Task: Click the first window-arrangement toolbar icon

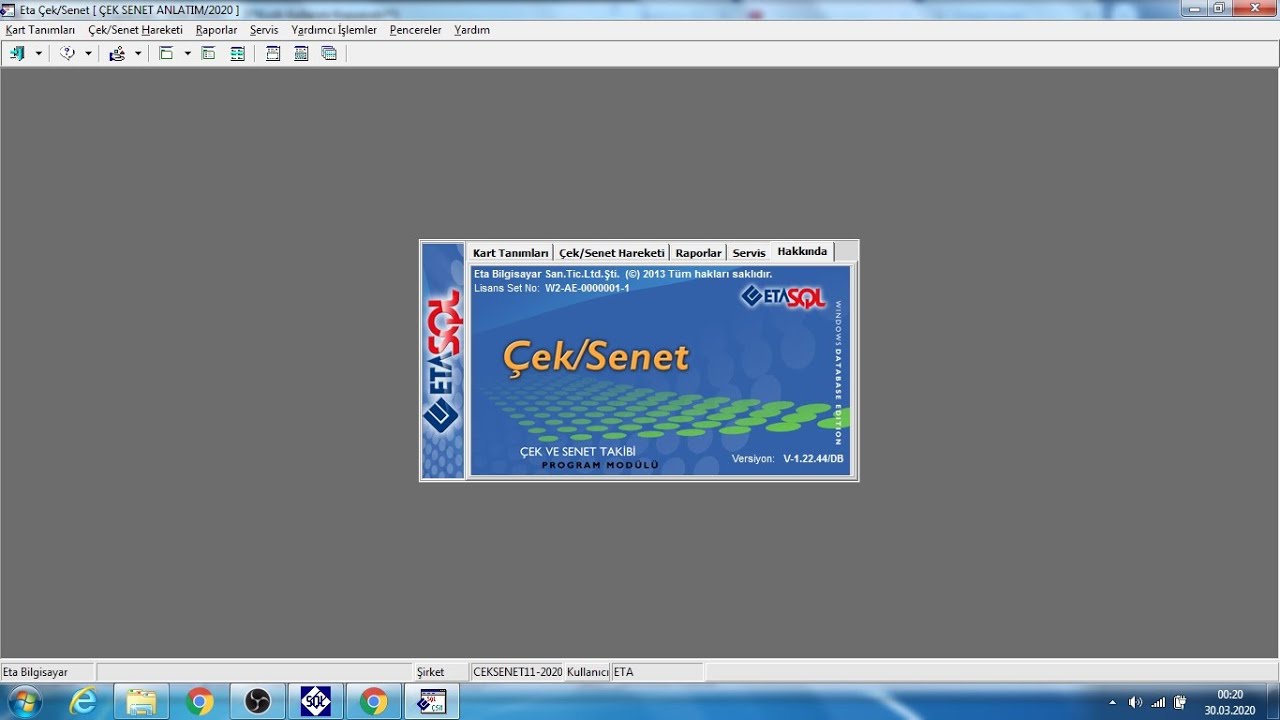Action: tap(273, 54)
